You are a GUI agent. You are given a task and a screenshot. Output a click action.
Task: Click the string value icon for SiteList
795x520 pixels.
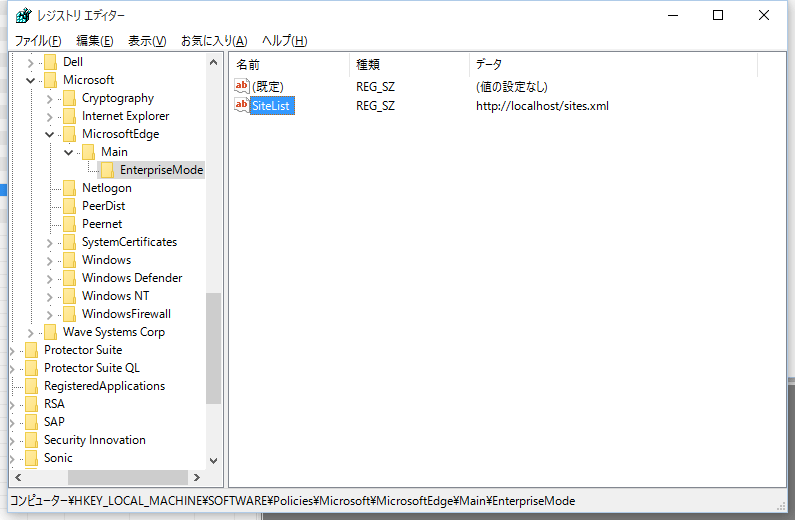pos(241,105)
